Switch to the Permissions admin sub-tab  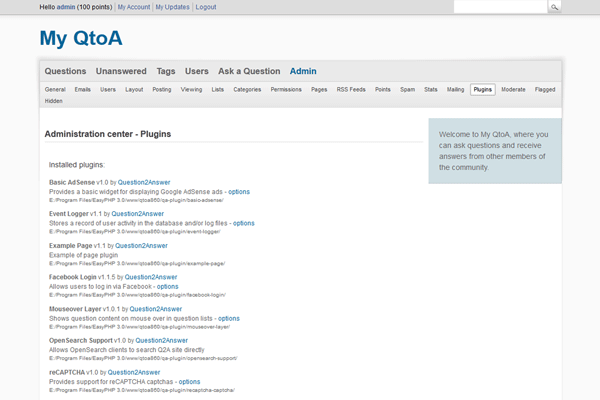[x=286, y=90]
